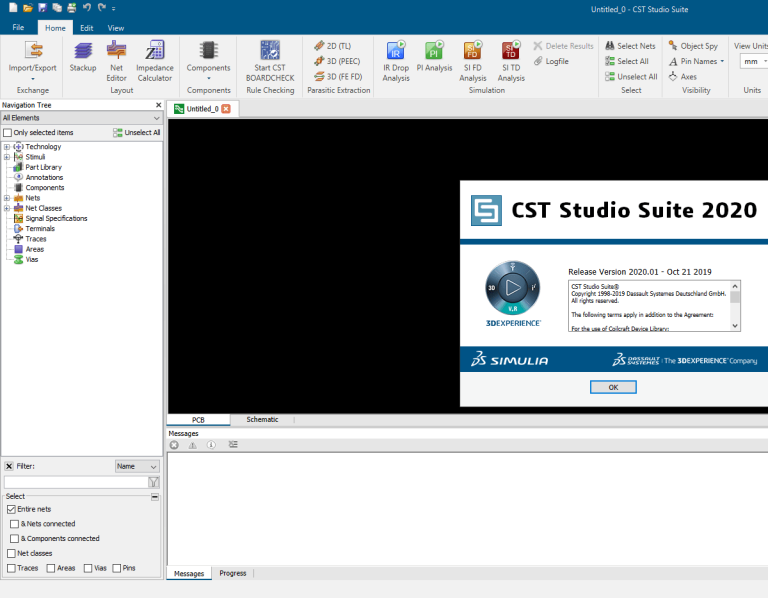Click the Unselect All button in Navigation Tree

pyautogui.click(x=136, y=133)
